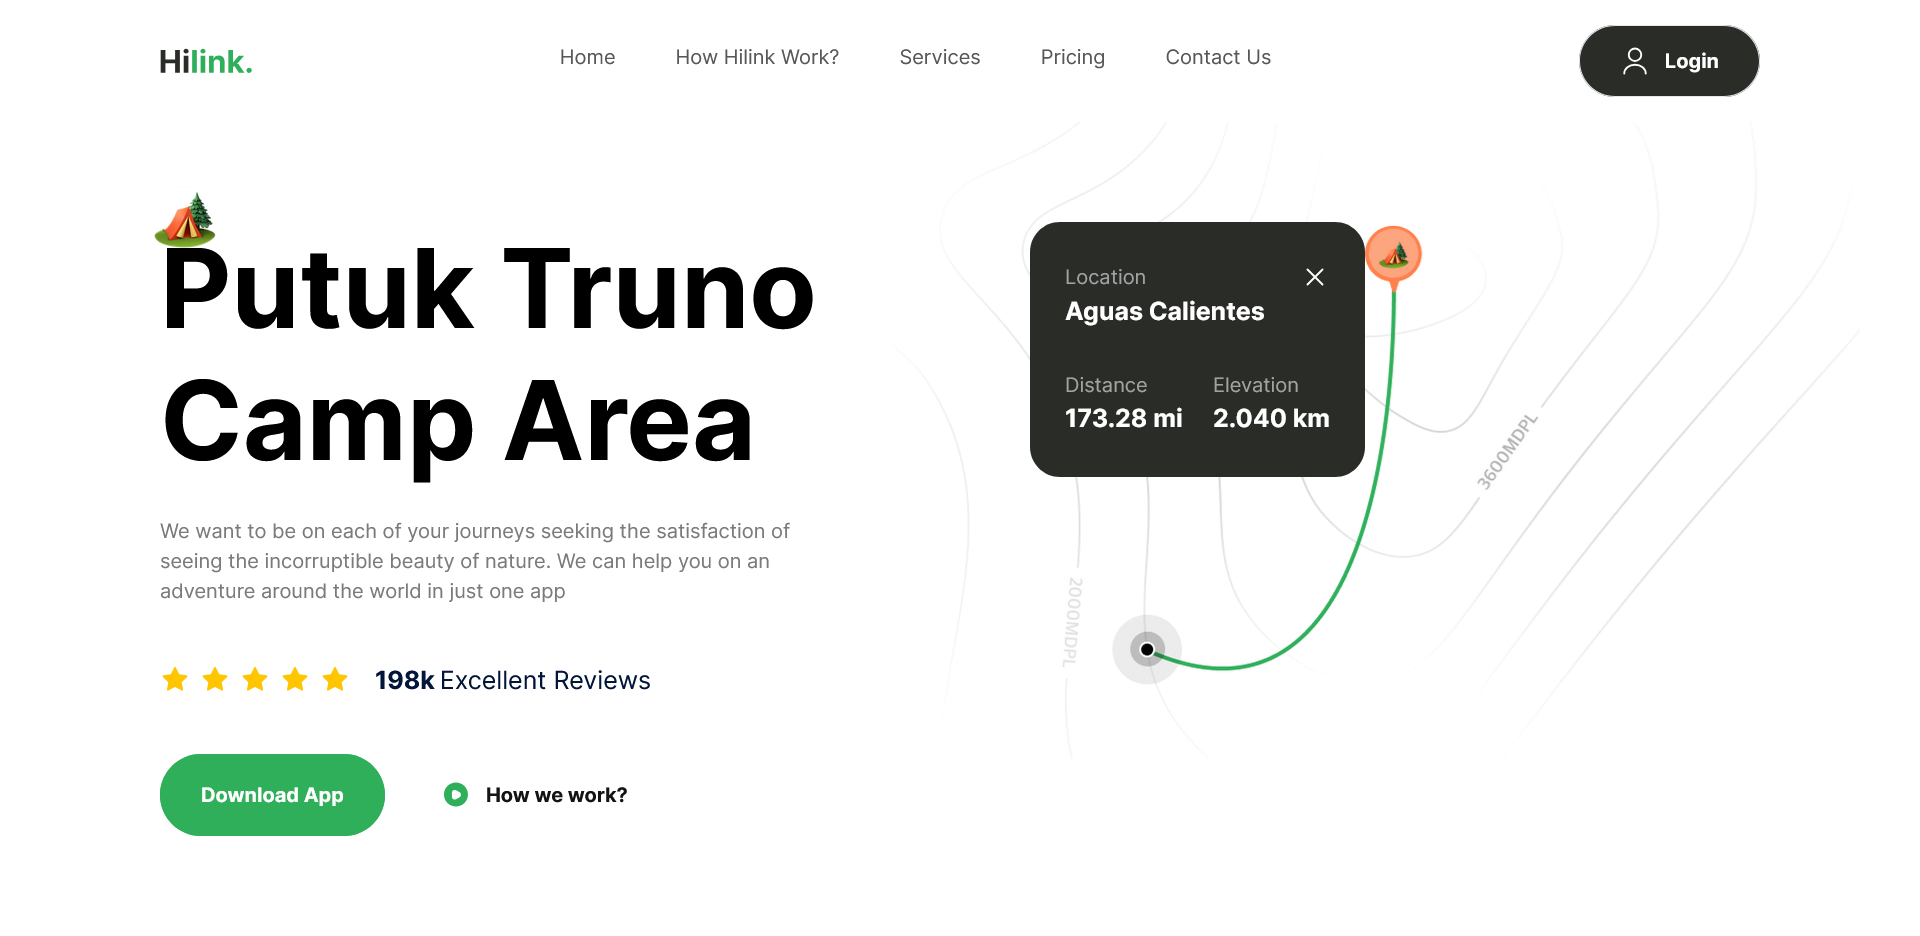The height and width of the screenshot is (936, 1920).
Task: Close the Aguas Calientes location card
Action: pos(1315,277)
